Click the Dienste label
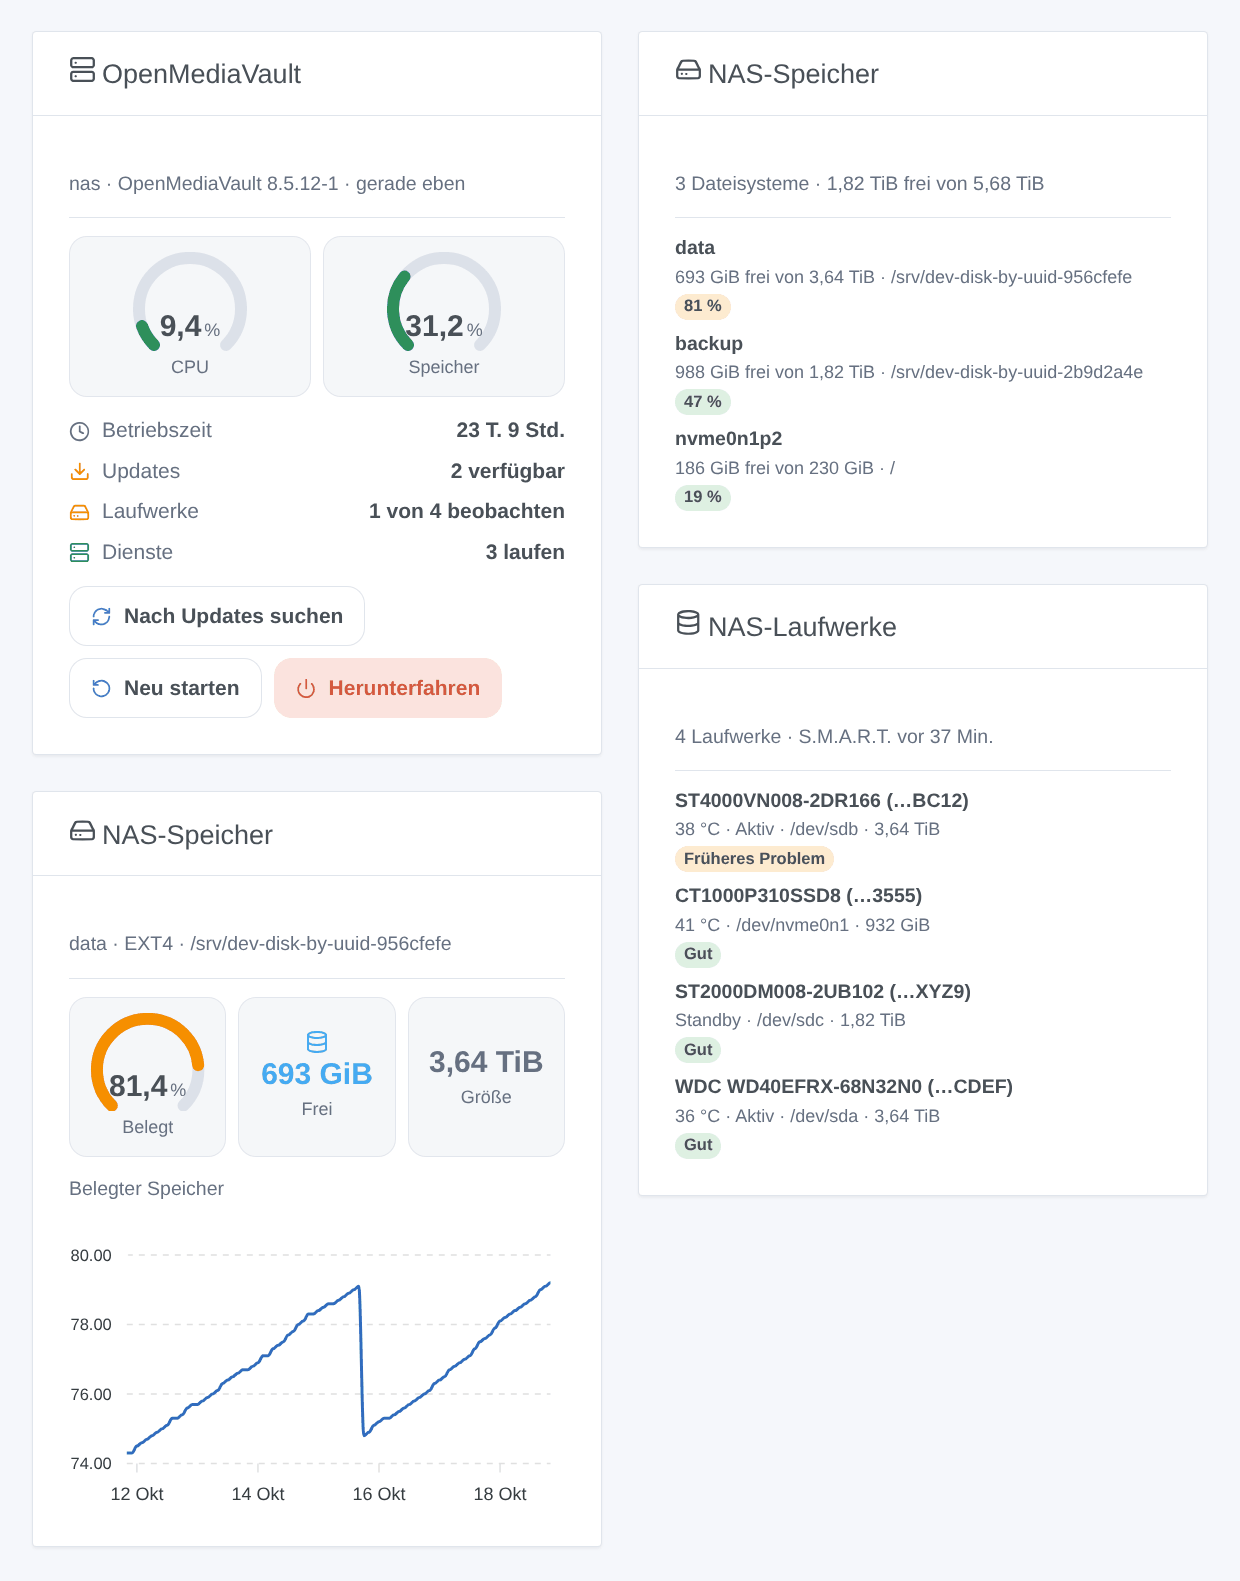 [x=138, y=552]
